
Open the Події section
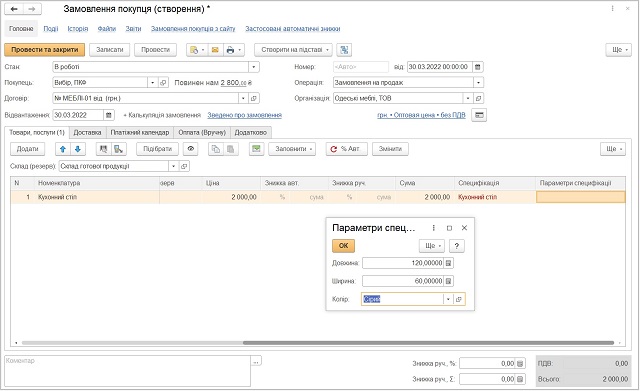point(51,29)
